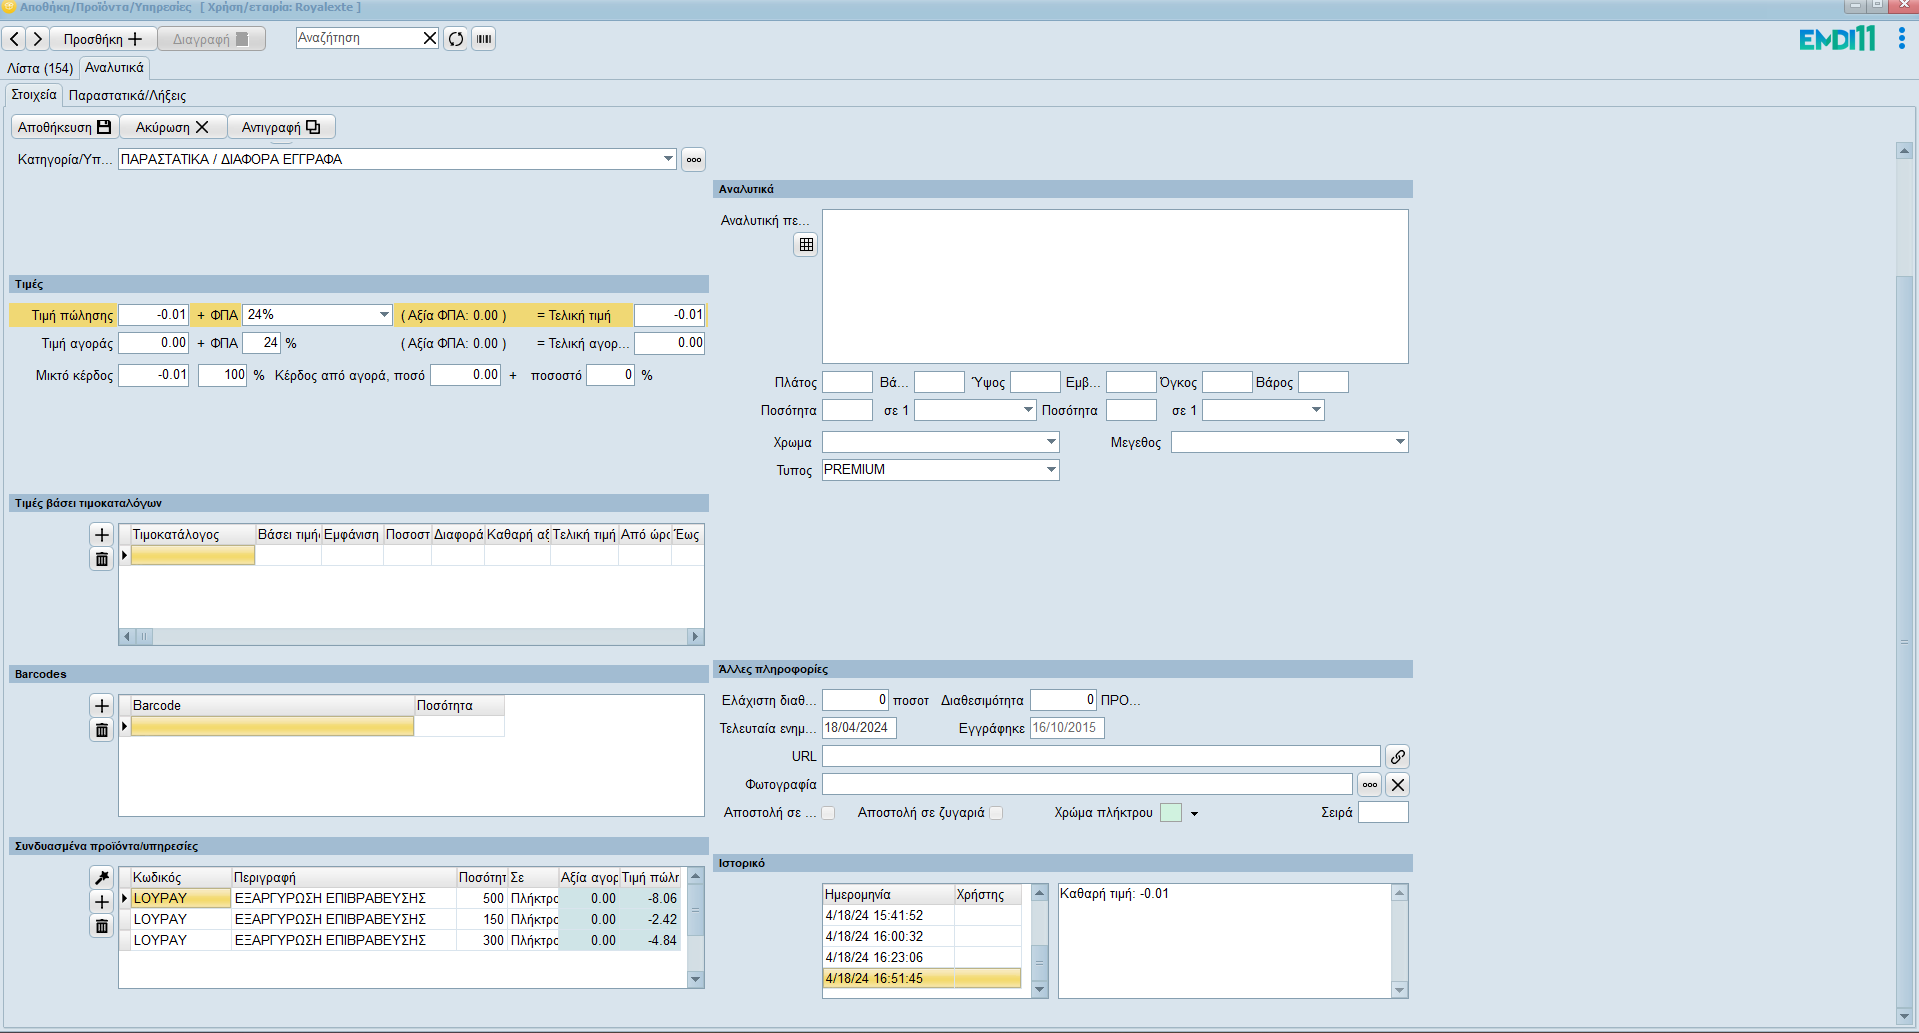Expand the category dropdown
The image size is (1919, 1033).
[668, 159]
